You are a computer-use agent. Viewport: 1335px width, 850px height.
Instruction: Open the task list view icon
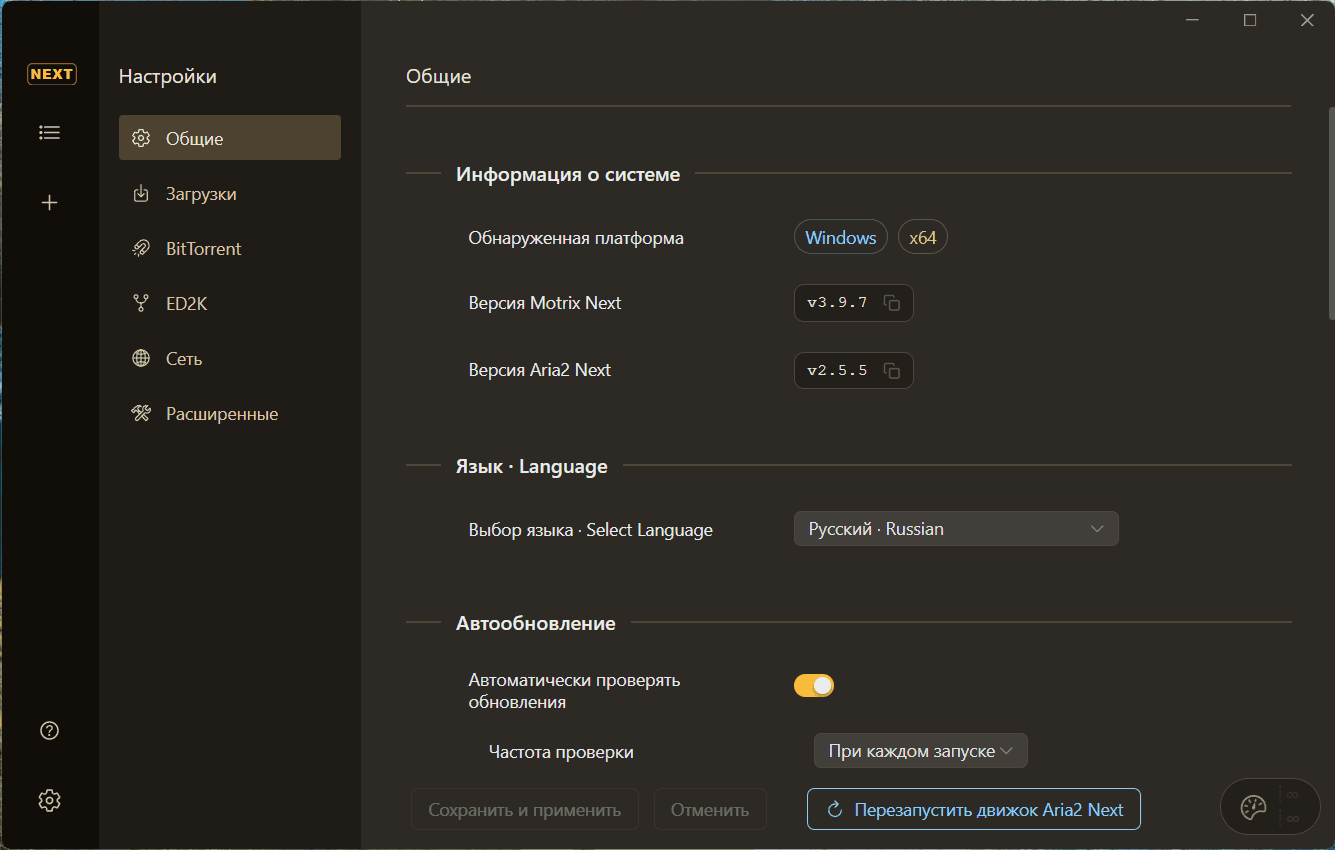point(50,132)
